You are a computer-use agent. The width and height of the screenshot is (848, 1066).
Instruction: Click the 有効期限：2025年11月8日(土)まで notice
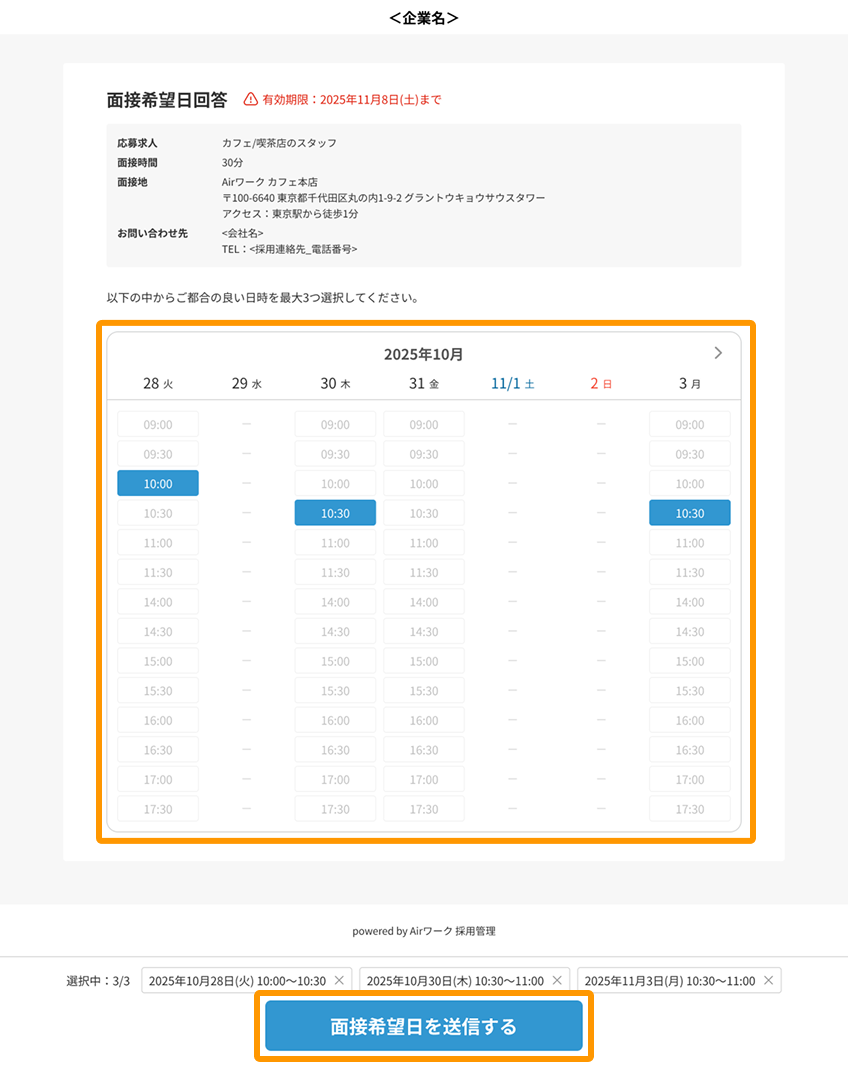352,99
